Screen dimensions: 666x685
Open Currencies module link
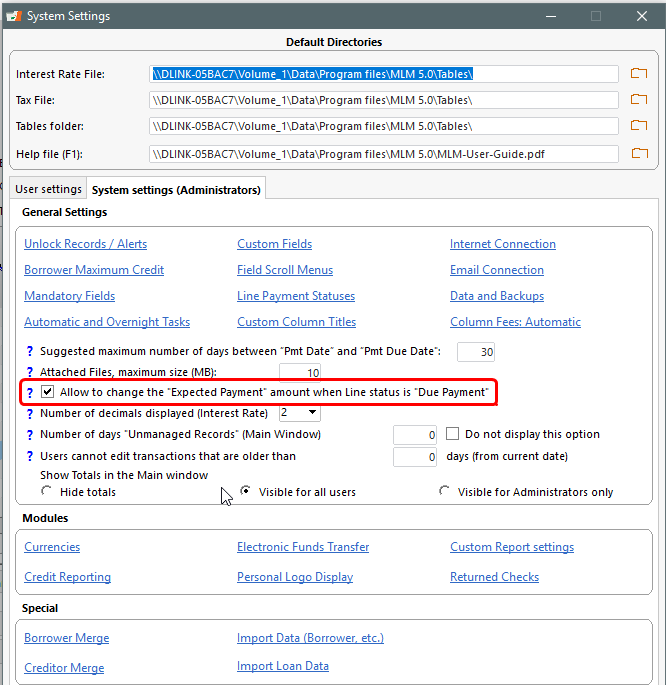point(52,547)
